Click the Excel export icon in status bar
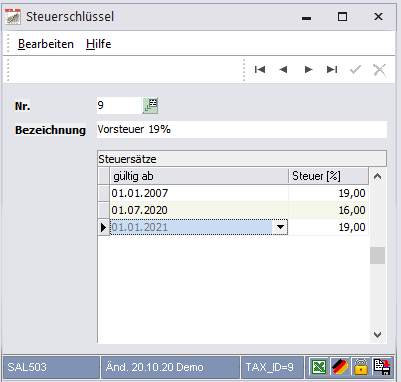Viewport: 401px width, 382px height. [x=319, y=367]
